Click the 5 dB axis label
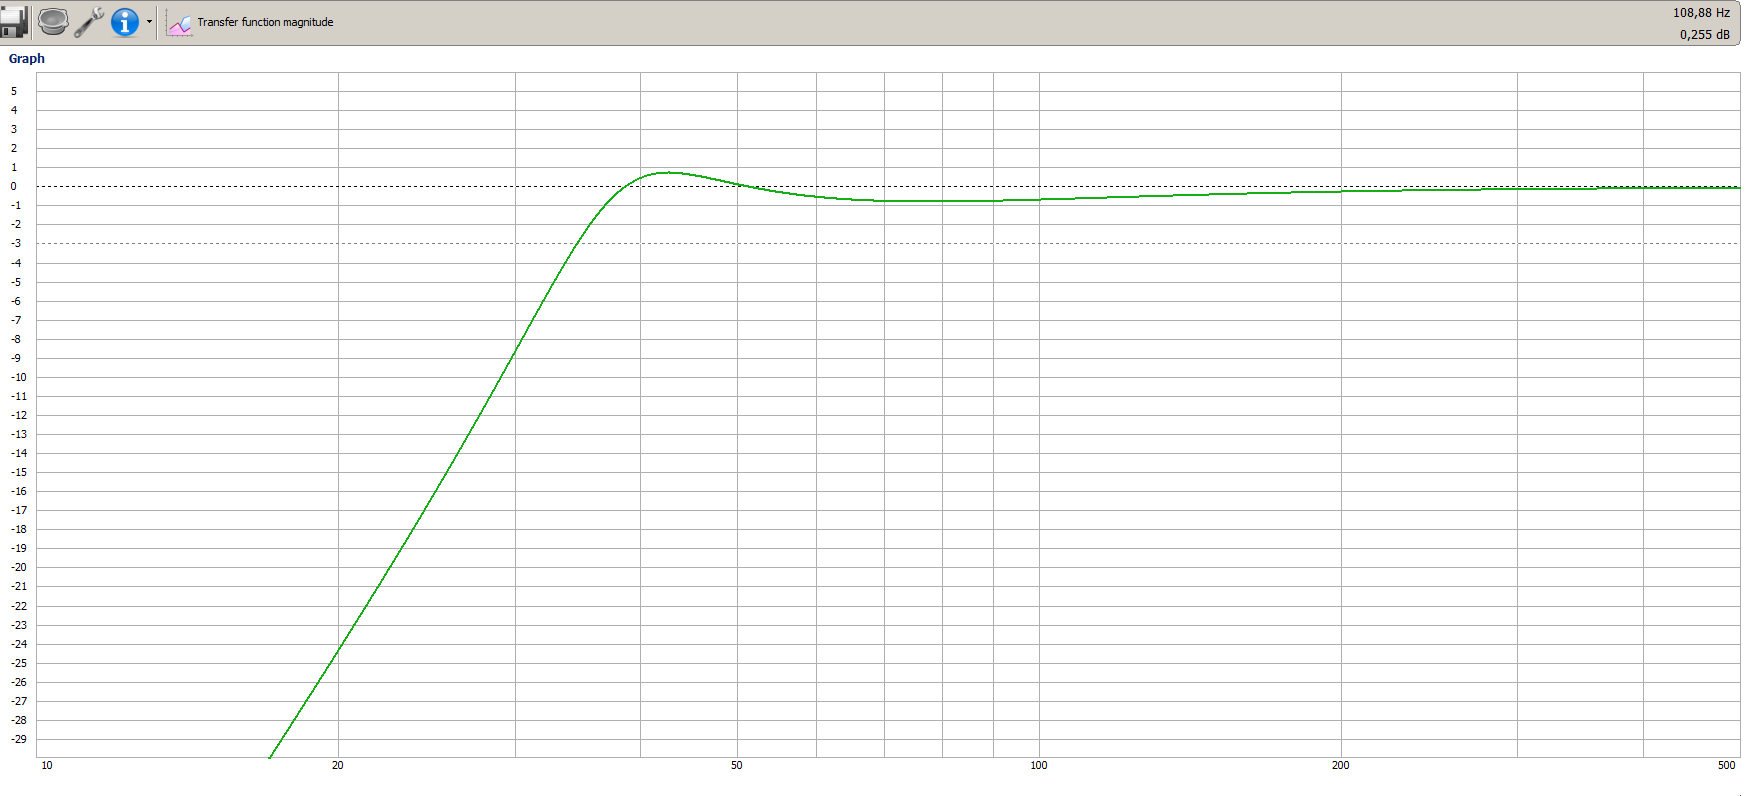Image resolution: width=1746 pixels, height=796 pixels. (14, 91)
